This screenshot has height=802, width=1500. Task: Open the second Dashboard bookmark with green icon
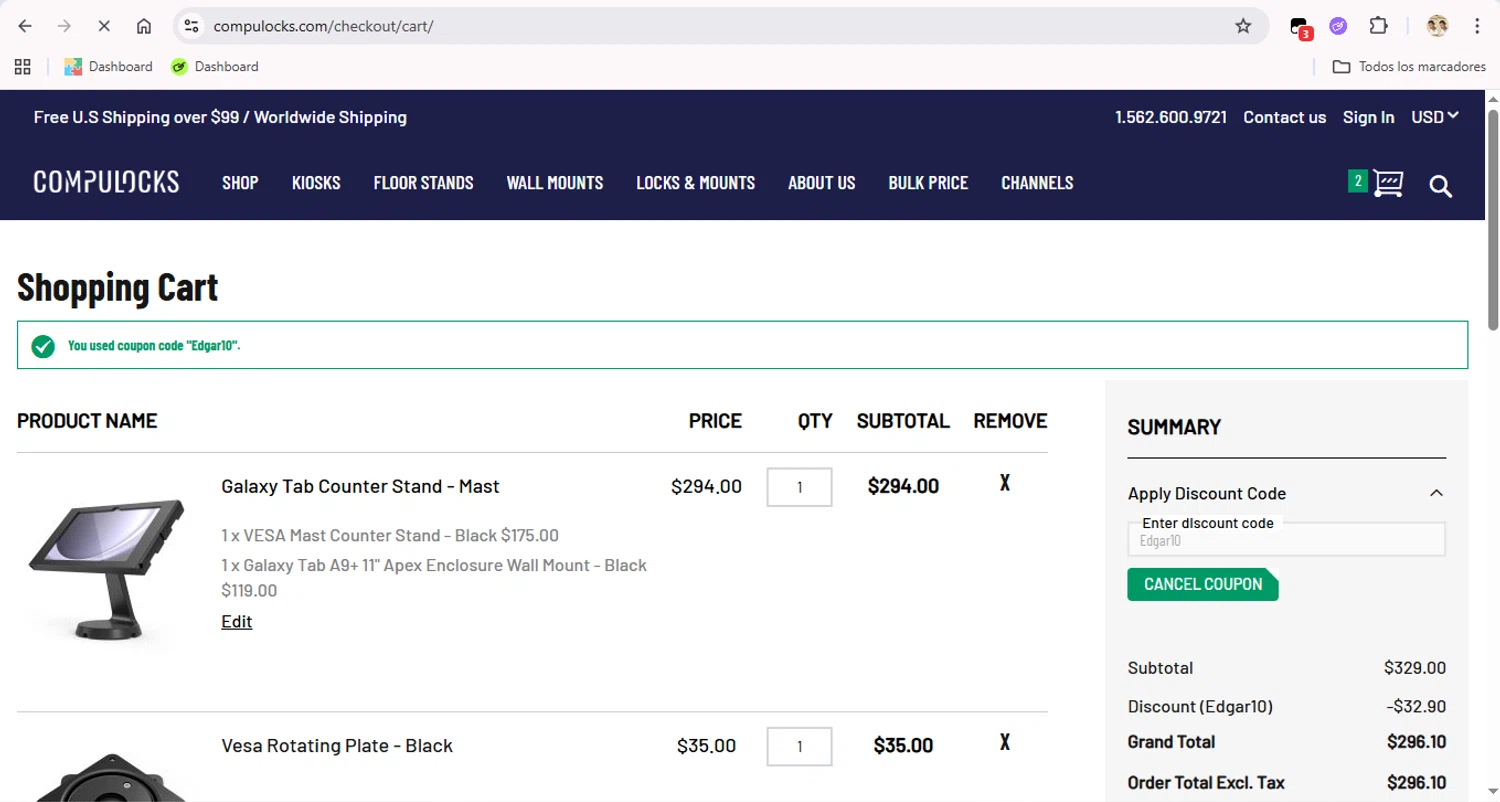[214, 66]
